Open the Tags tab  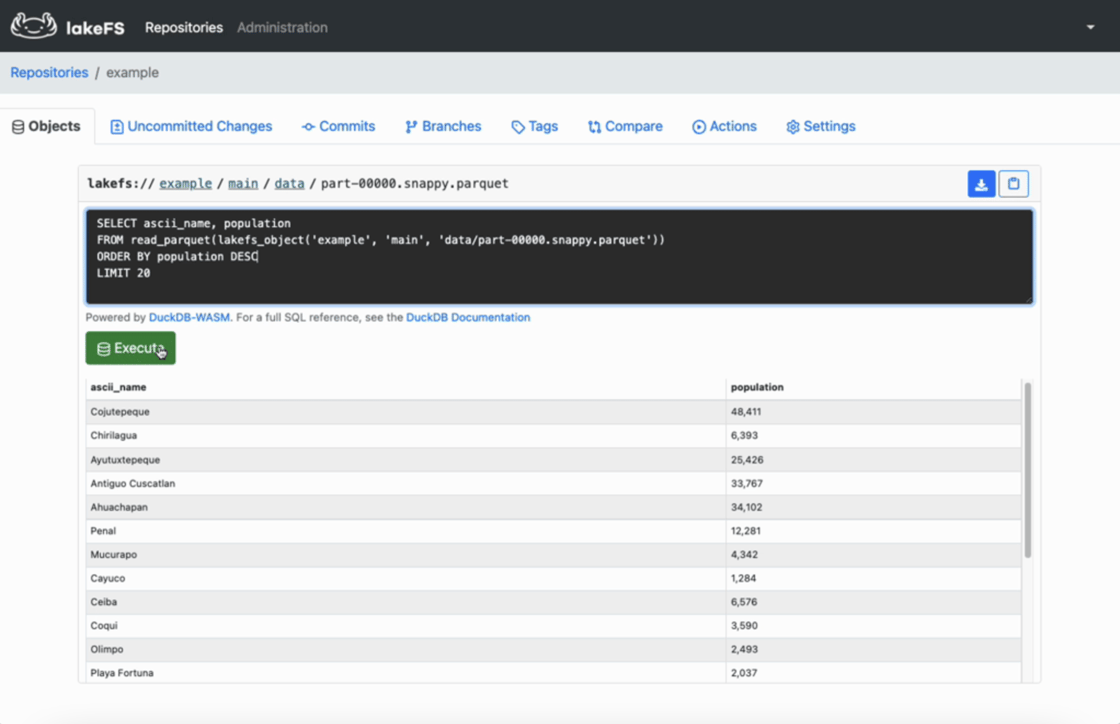click(x=535, y=126)
